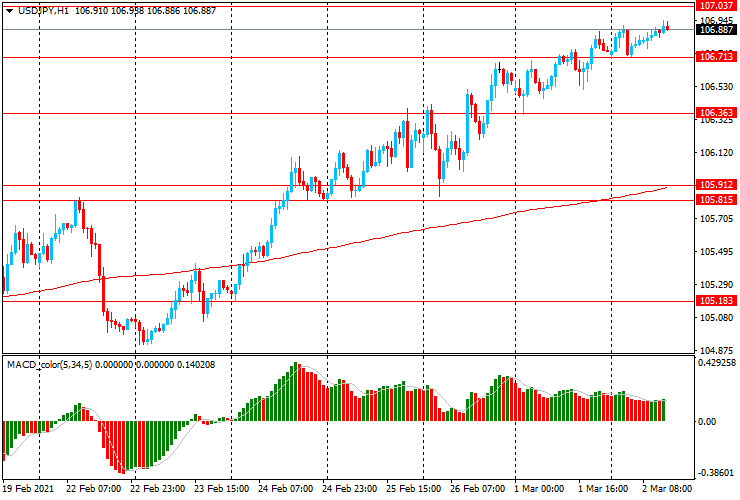
Task: Select the 106.713 red level tag
Action: [x=716, y=57]
